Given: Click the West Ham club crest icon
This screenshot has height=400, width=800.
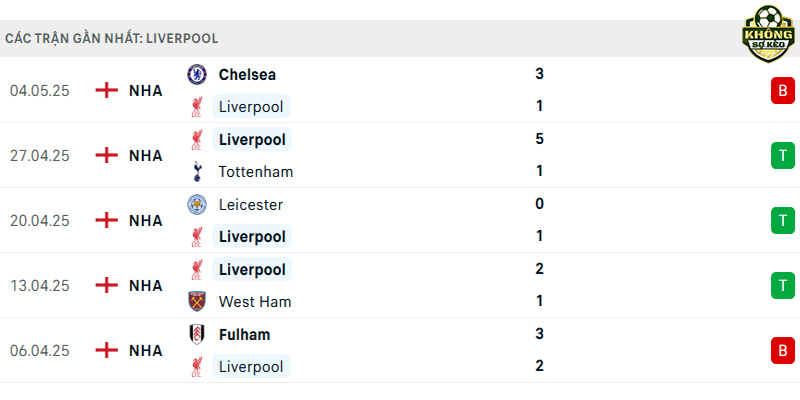Looking at the screenshot, I should click(196, 302).
